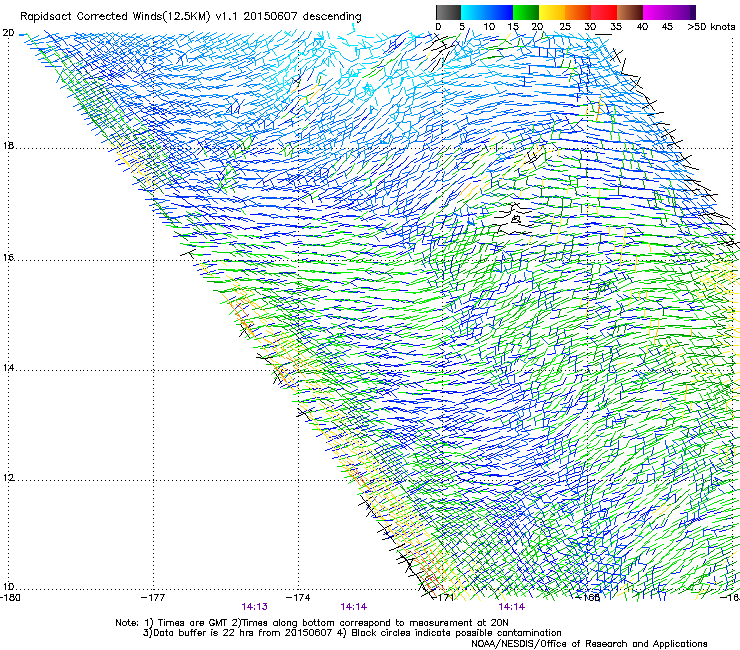The height and width of the screenshot is (650, 740).
Task: Click the 'NOAA/NESDIS/Office of Research and Applications' credit
Action: 589,644
